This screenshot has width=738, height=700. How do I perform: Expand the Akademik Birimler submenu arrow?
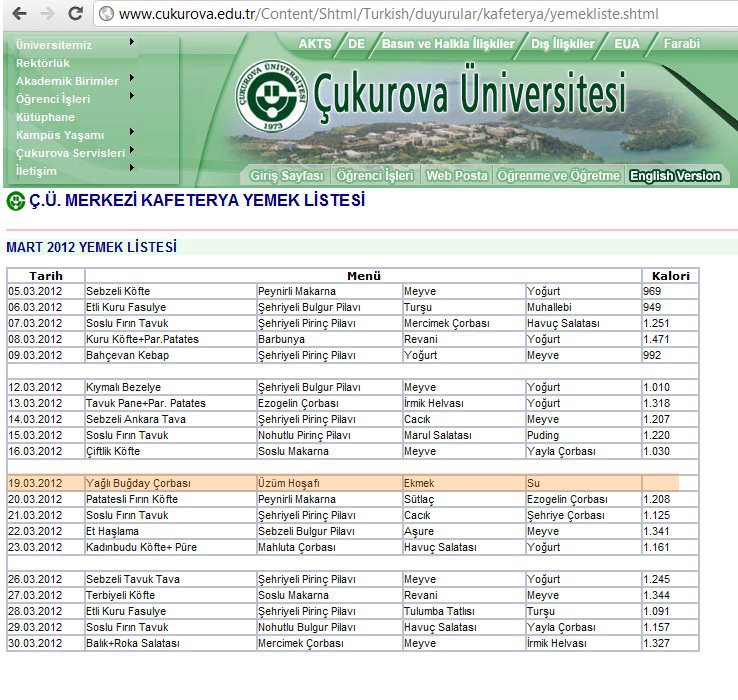[x=132, y=78]
